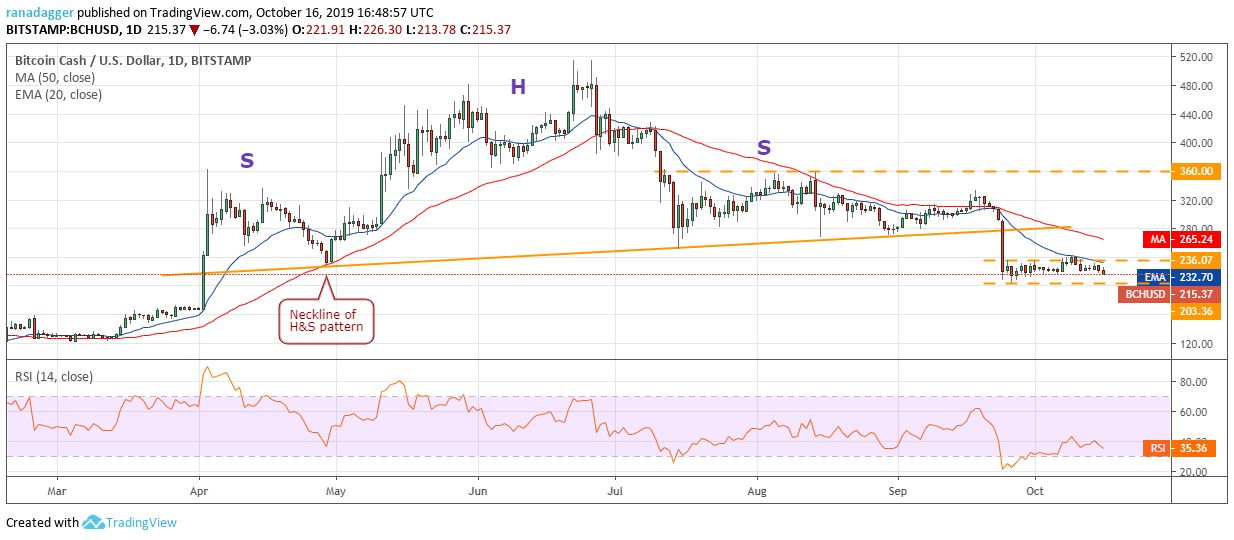Click the RSI (14, close) indicator legend

[x=53, y=379]
